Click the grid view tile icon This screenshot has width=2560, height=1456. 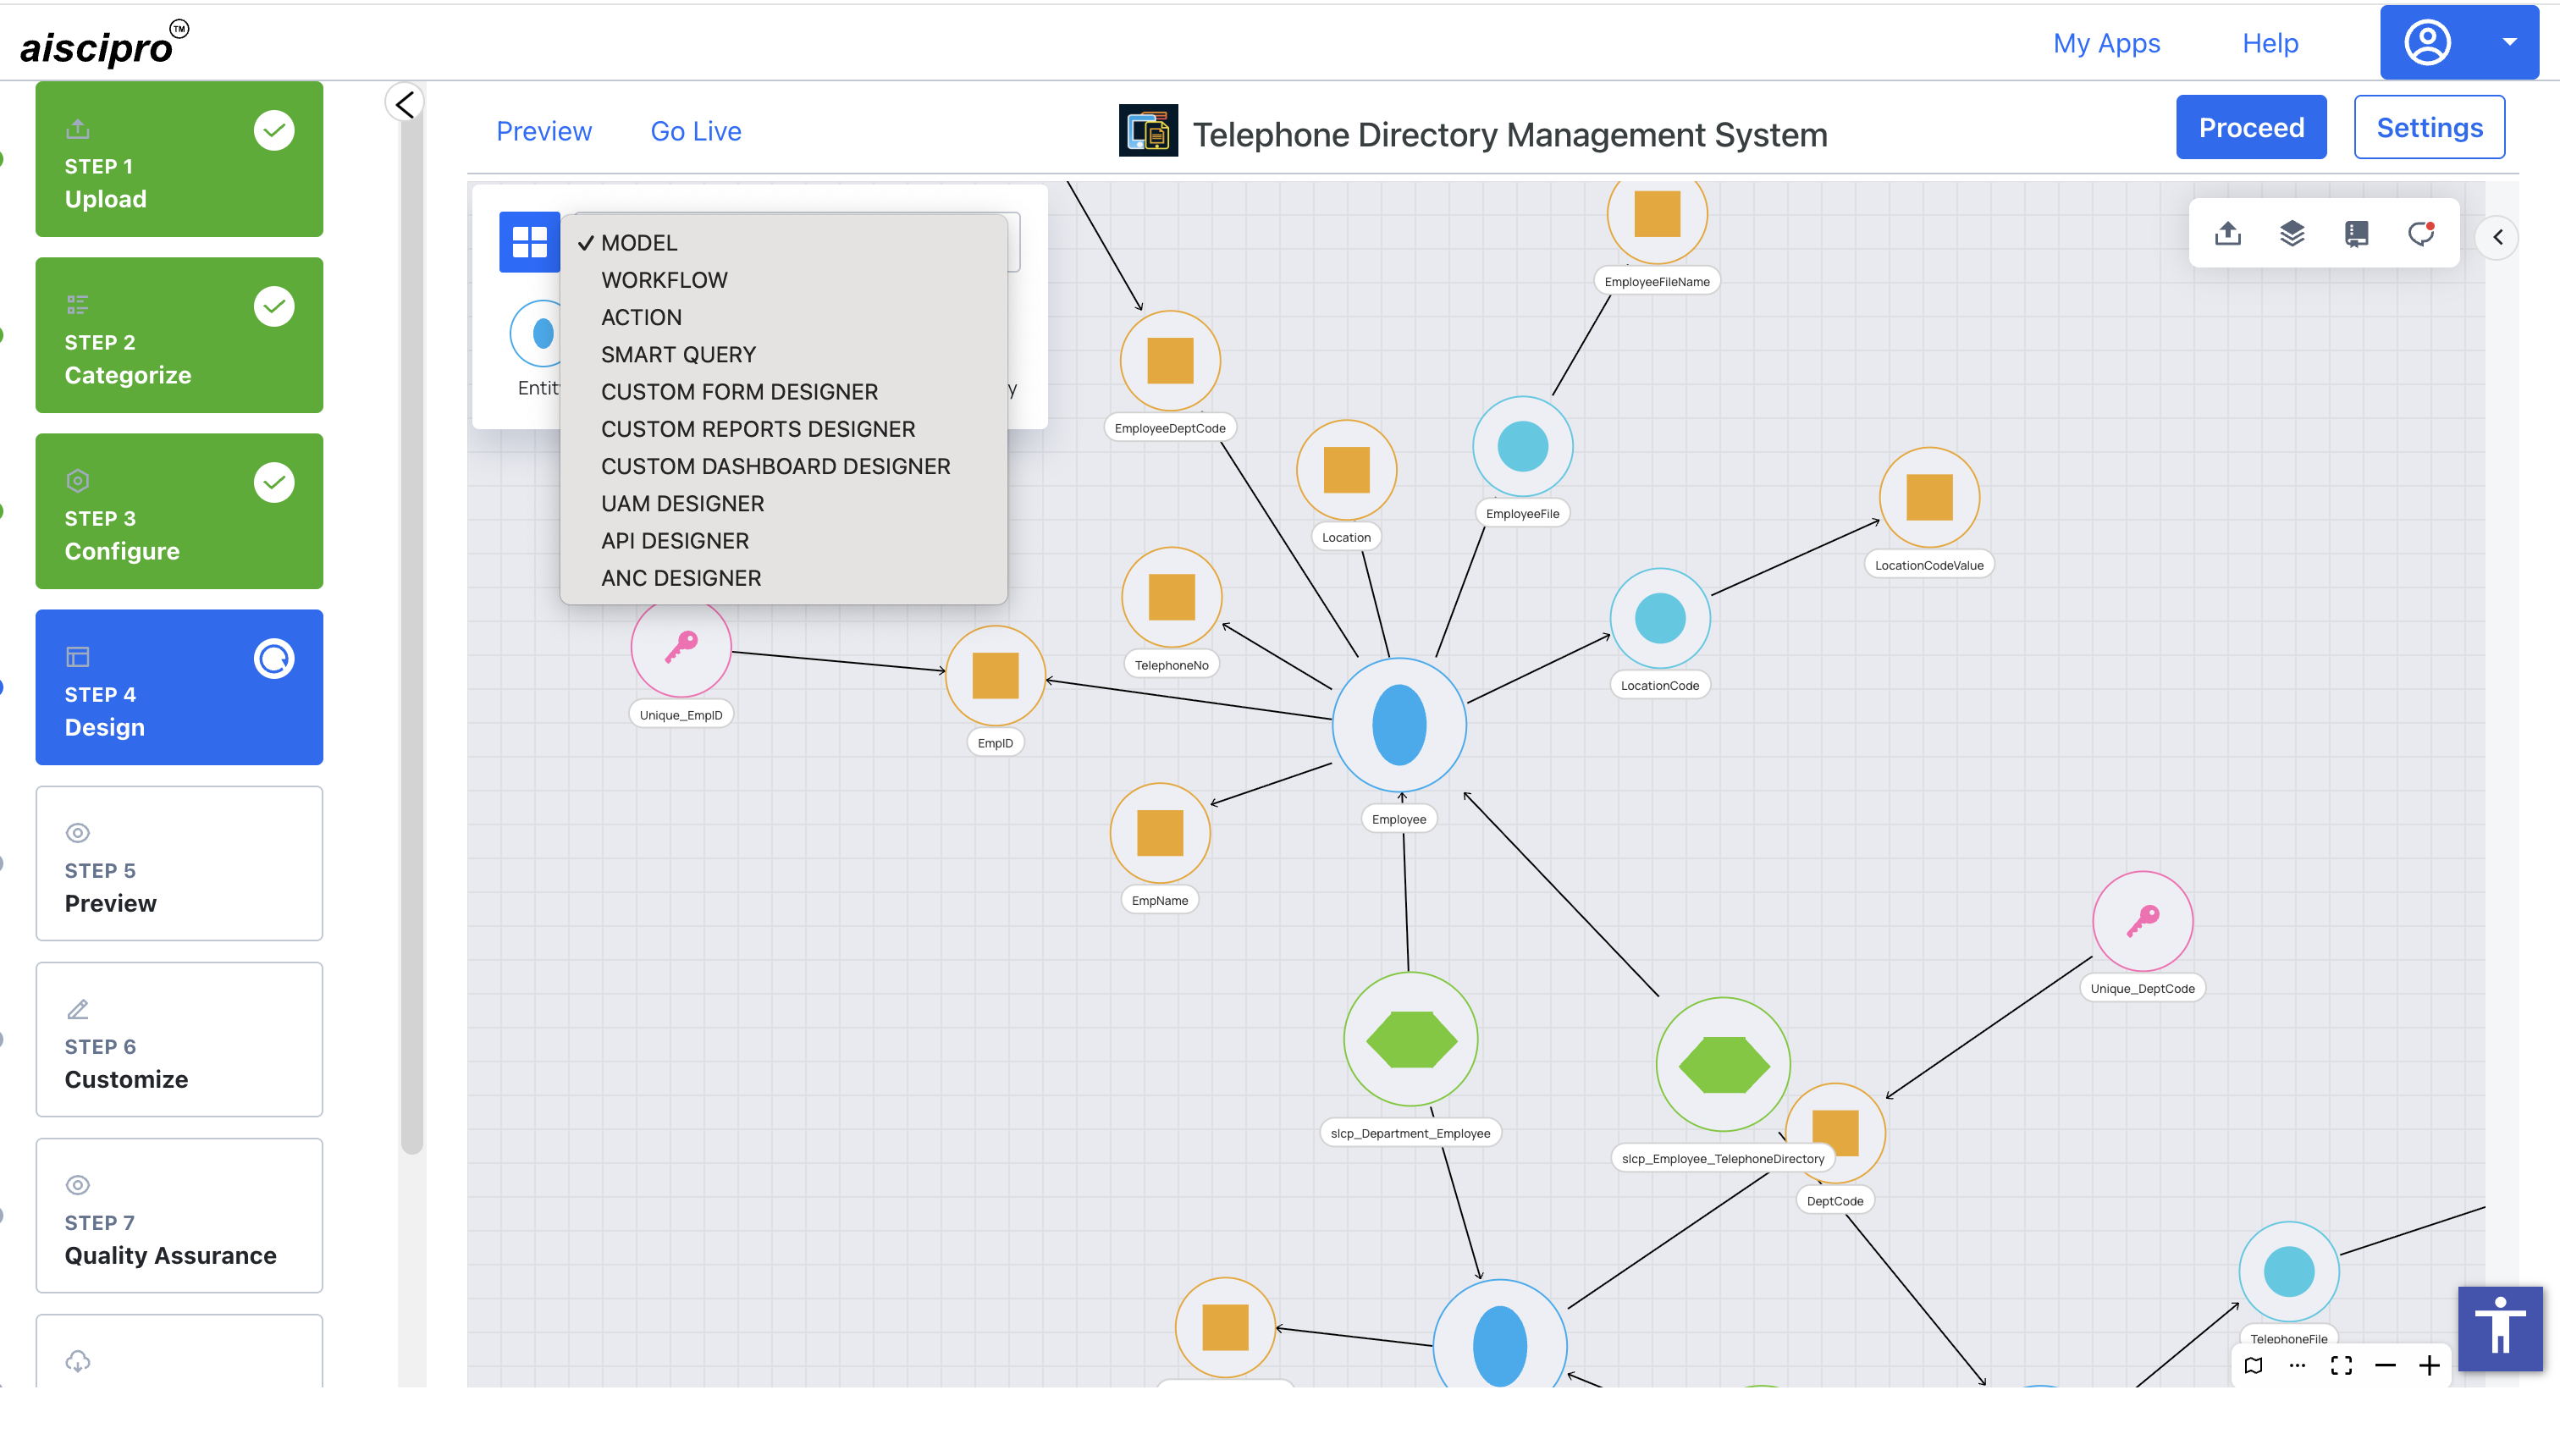tap(529, 241)
